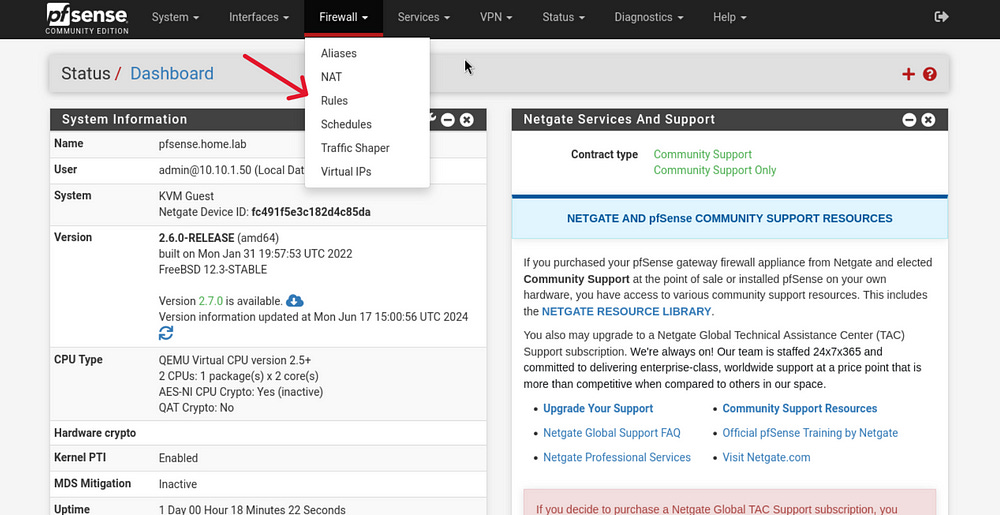Select Virtual IPs from Firewall menu
The image size is (1000, 515).
[x=367, y=171]
